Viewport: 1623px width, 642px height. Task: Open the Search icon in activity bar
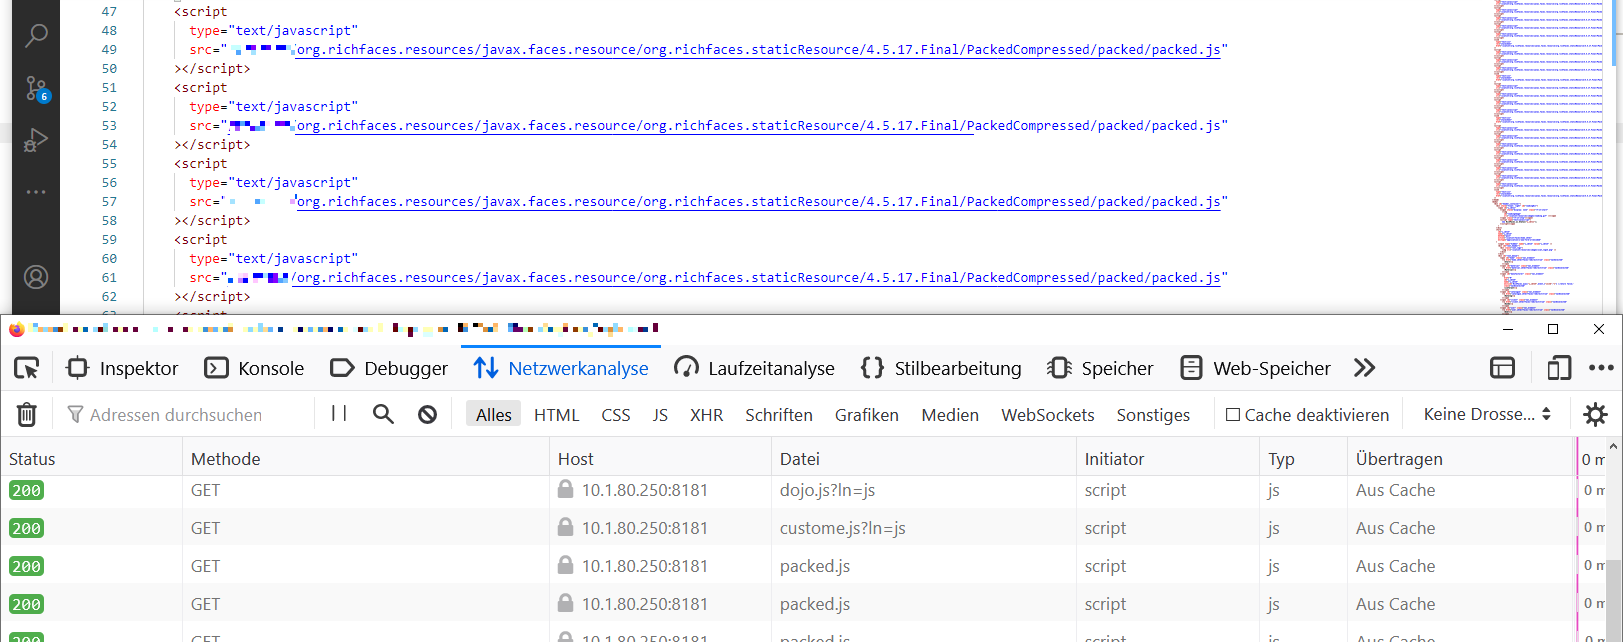pos(36,36)
